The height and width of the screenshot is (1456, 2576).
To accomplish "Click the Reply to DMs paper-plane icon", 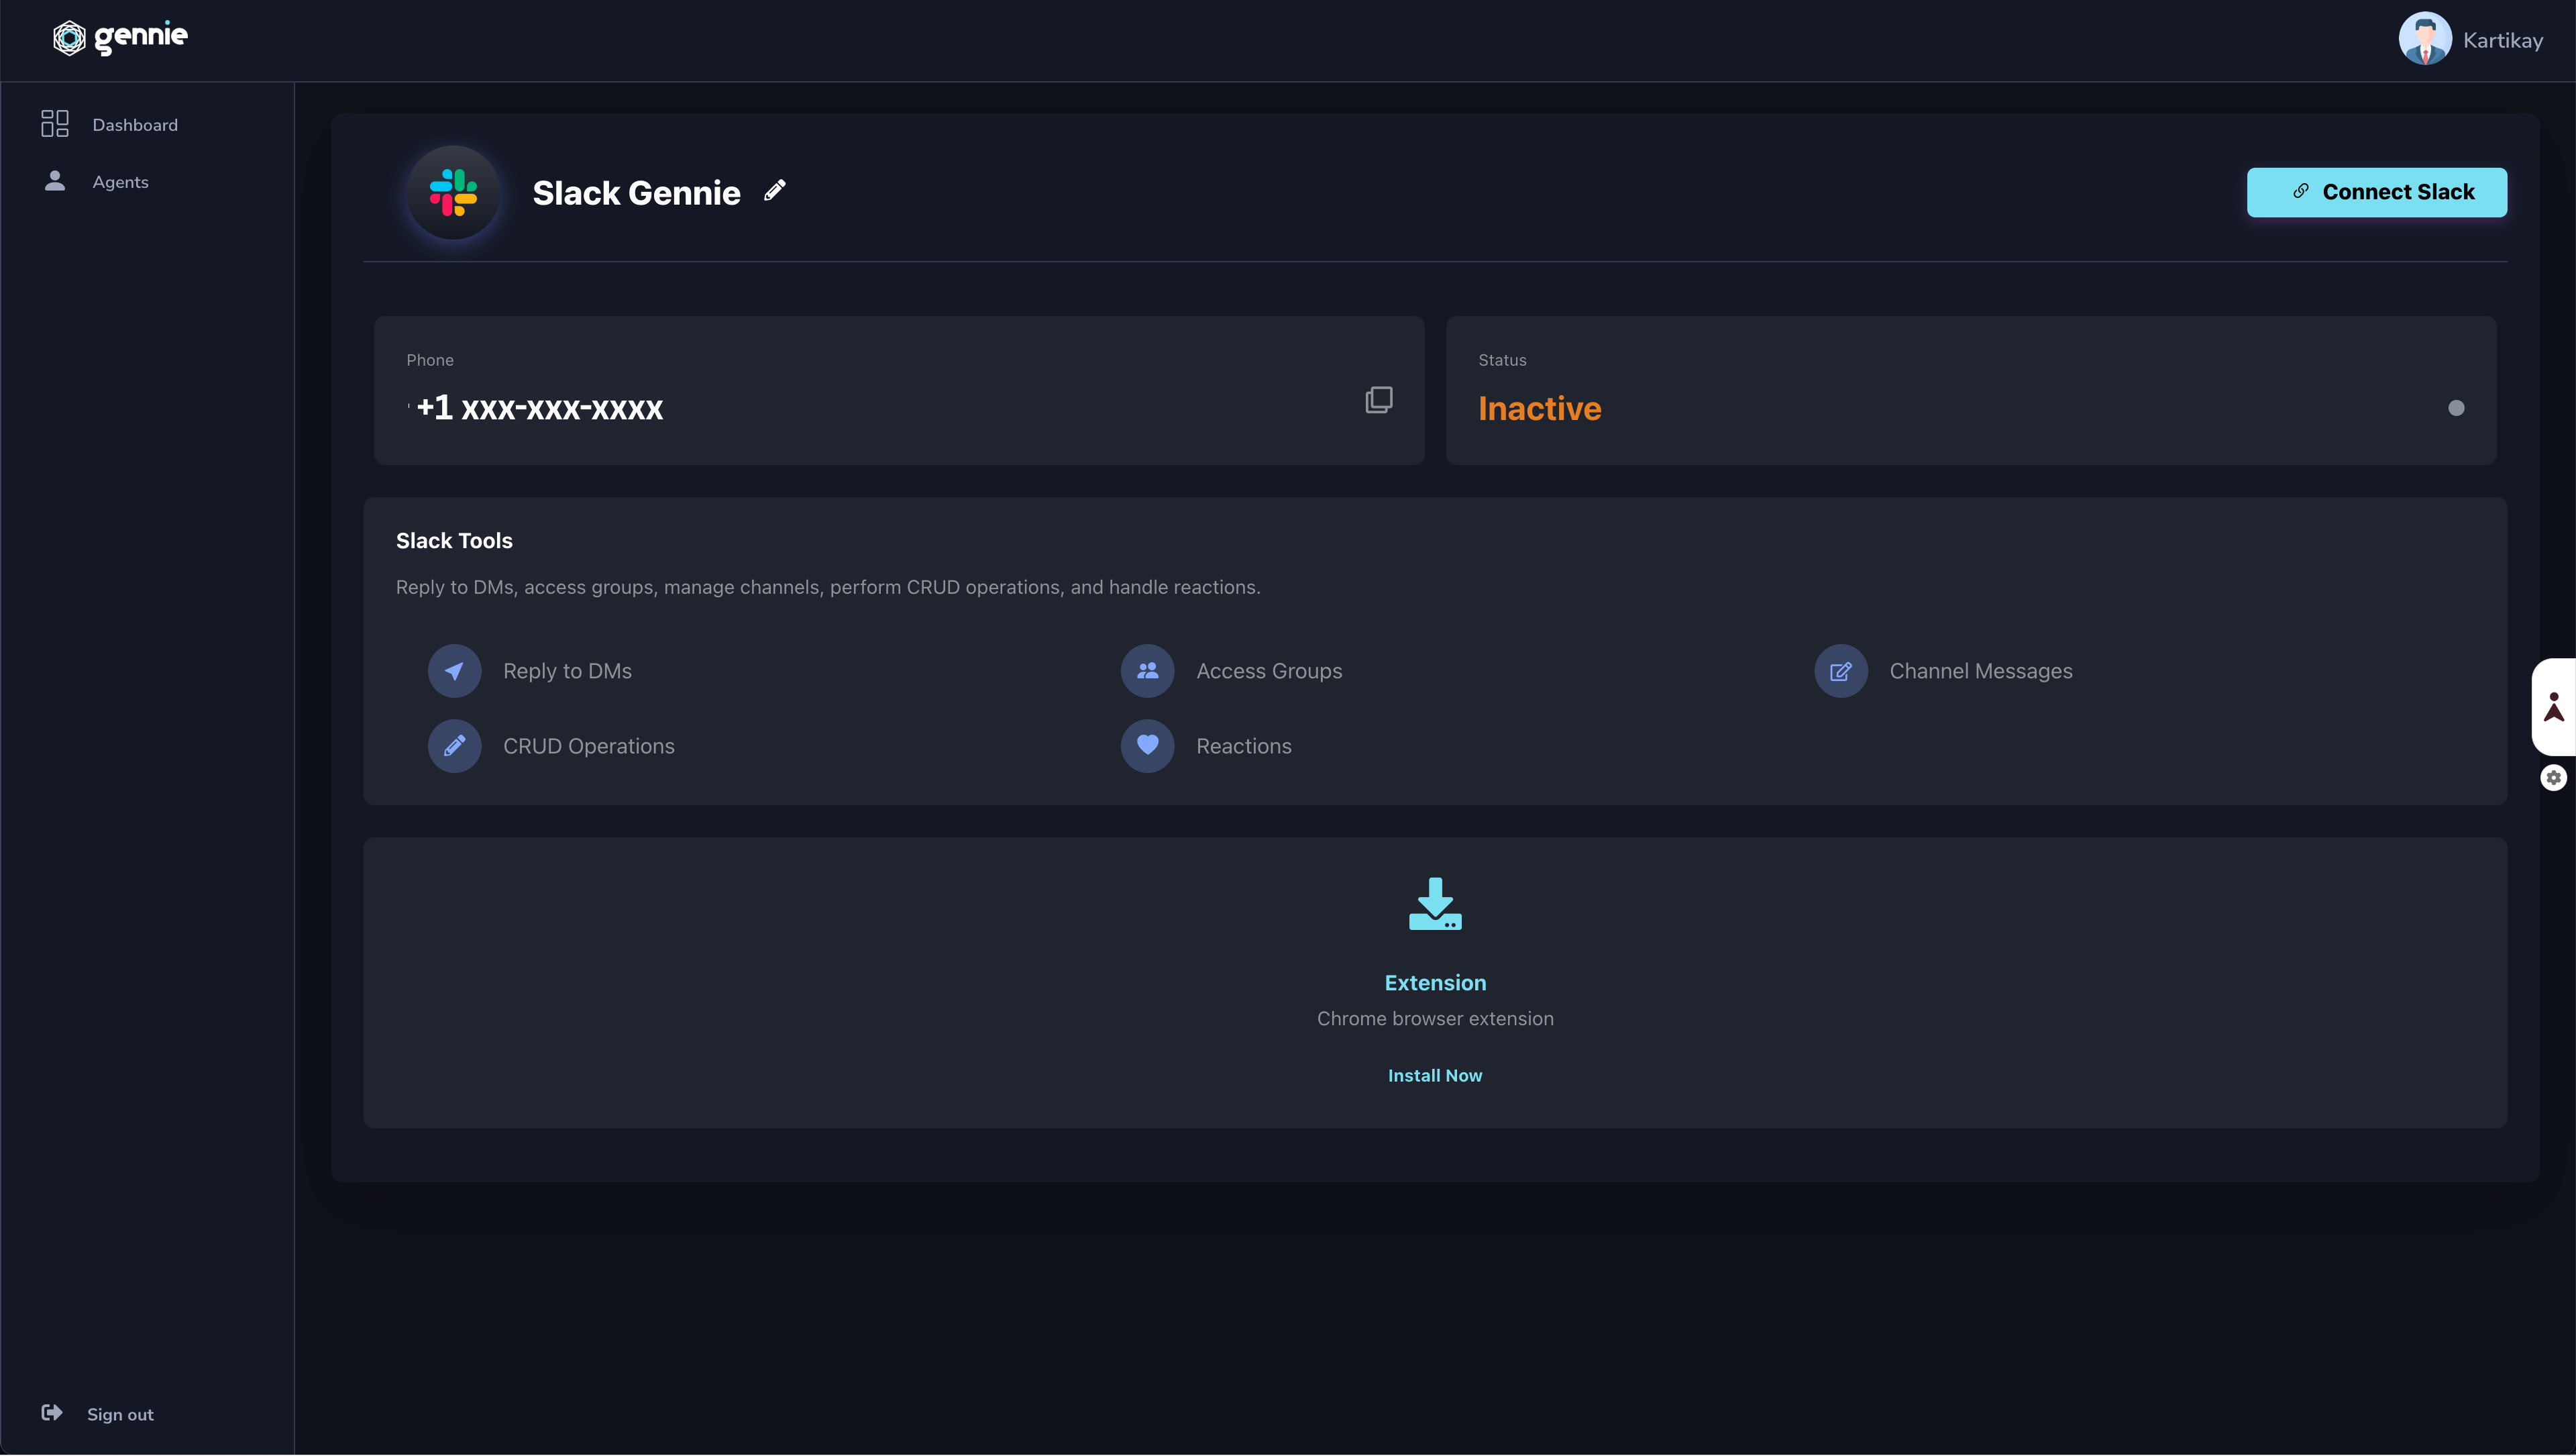I will tap(454, 671).
